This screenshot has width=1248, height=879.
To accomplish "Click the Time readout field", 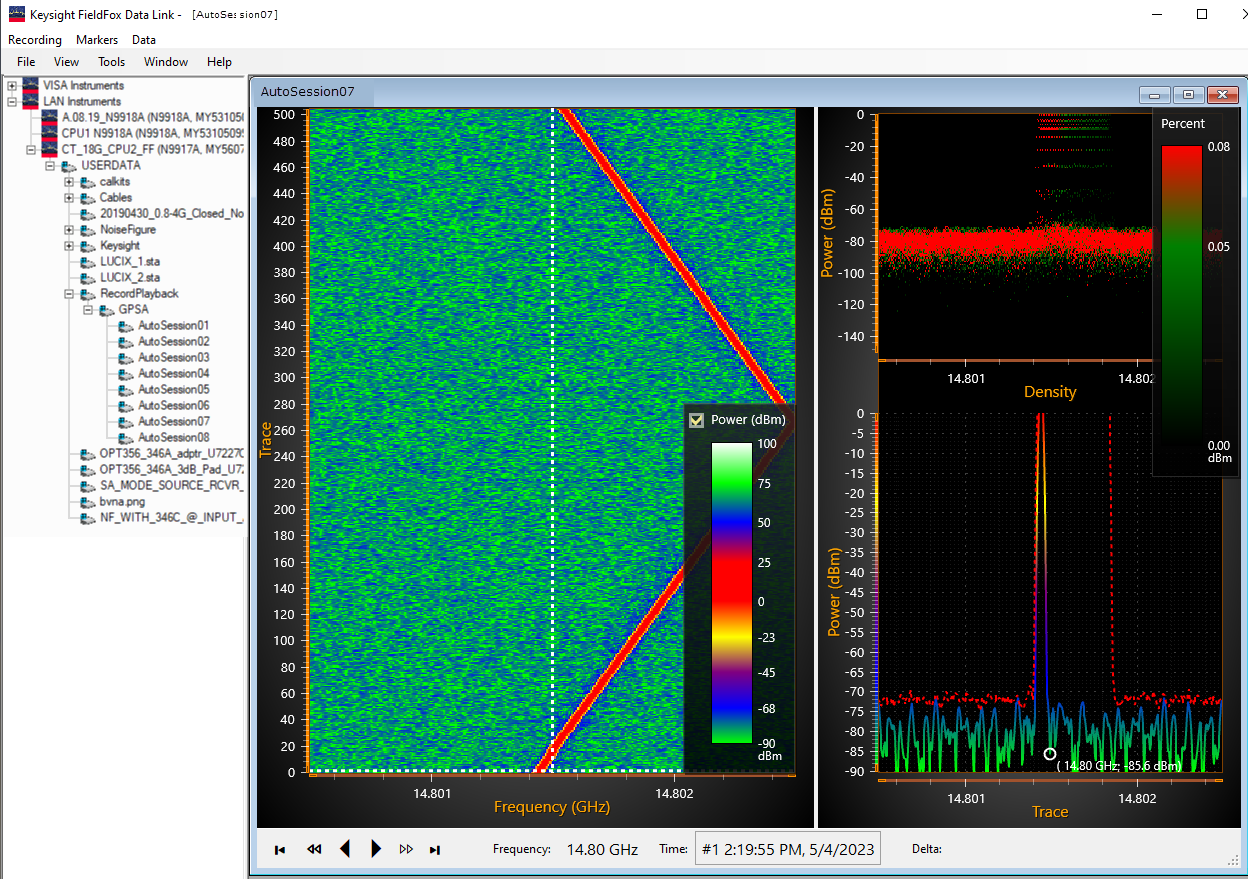I will pyautogui.click(x=787, y=850).
